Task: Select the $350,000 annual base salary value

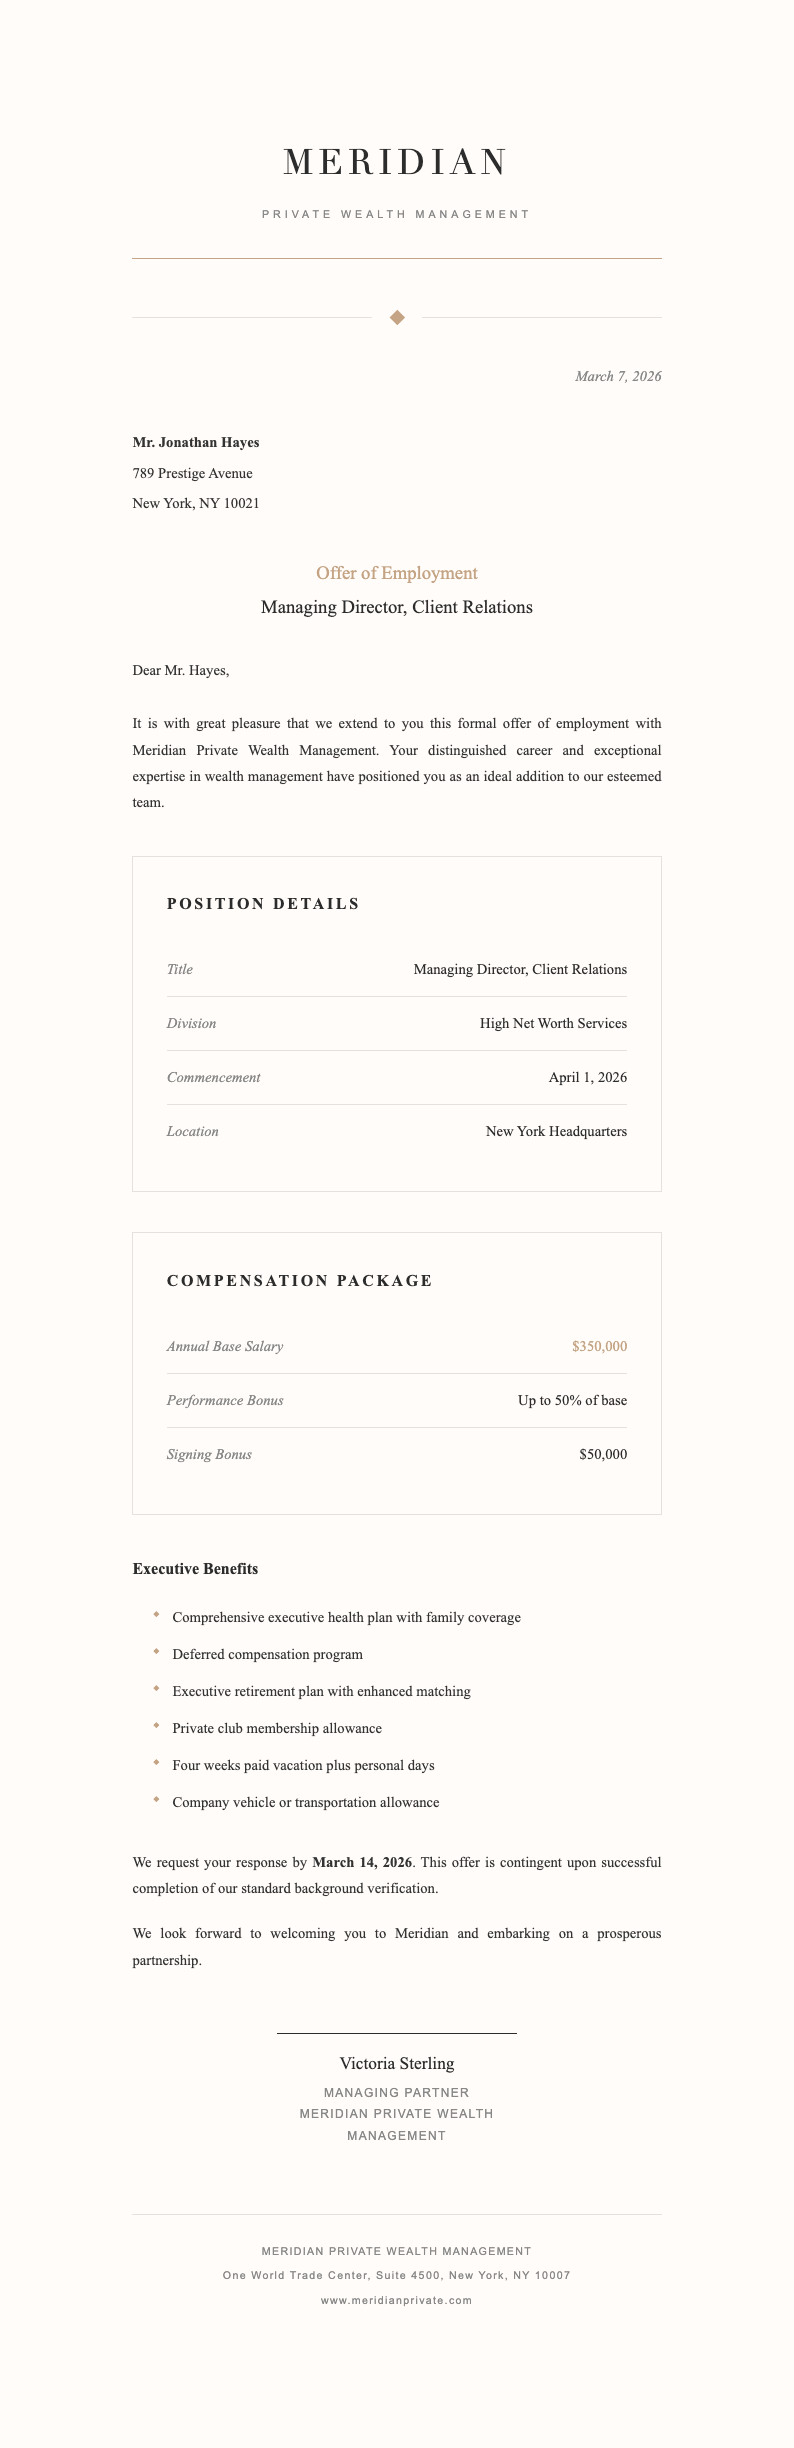Action: click(x=599, y=1347)
